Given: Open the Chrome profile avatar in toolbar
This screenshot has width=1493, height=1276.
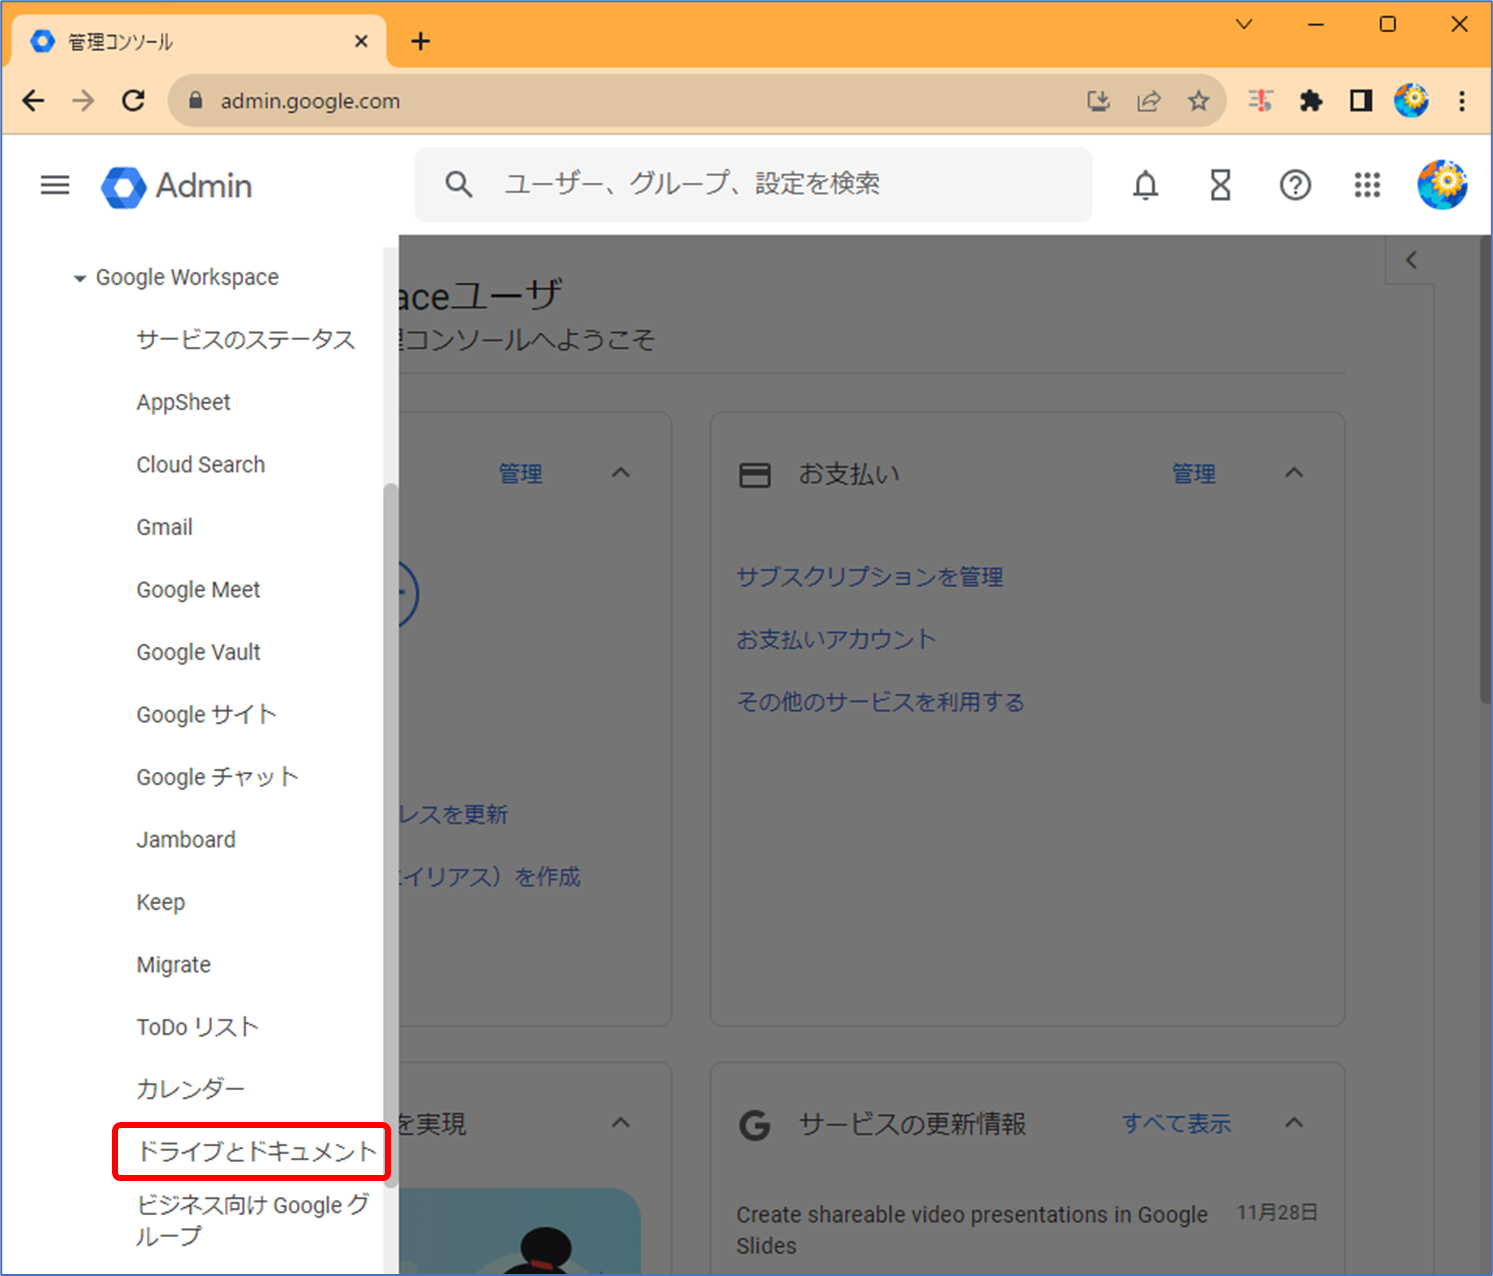Looking at the screenshot, I should click(x=1411, y=100).
